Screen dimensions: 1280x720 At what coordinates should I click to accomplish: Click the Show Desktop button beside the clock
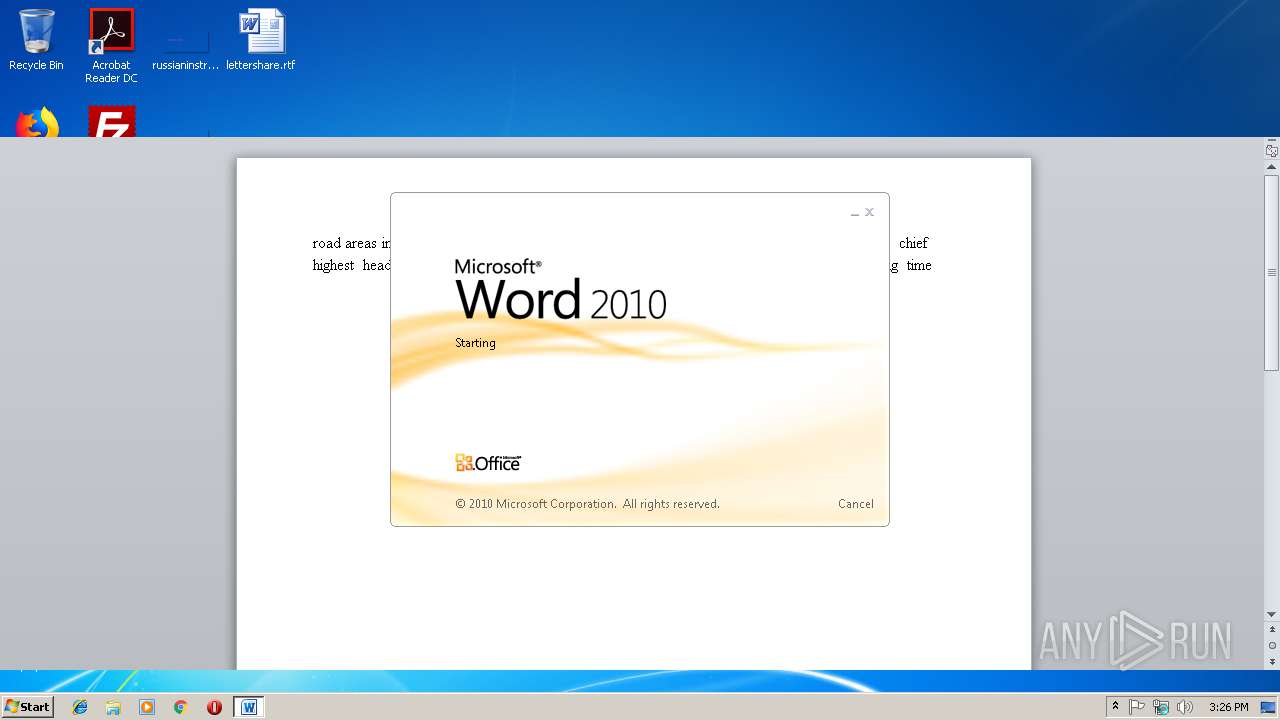coord(1268,707)
